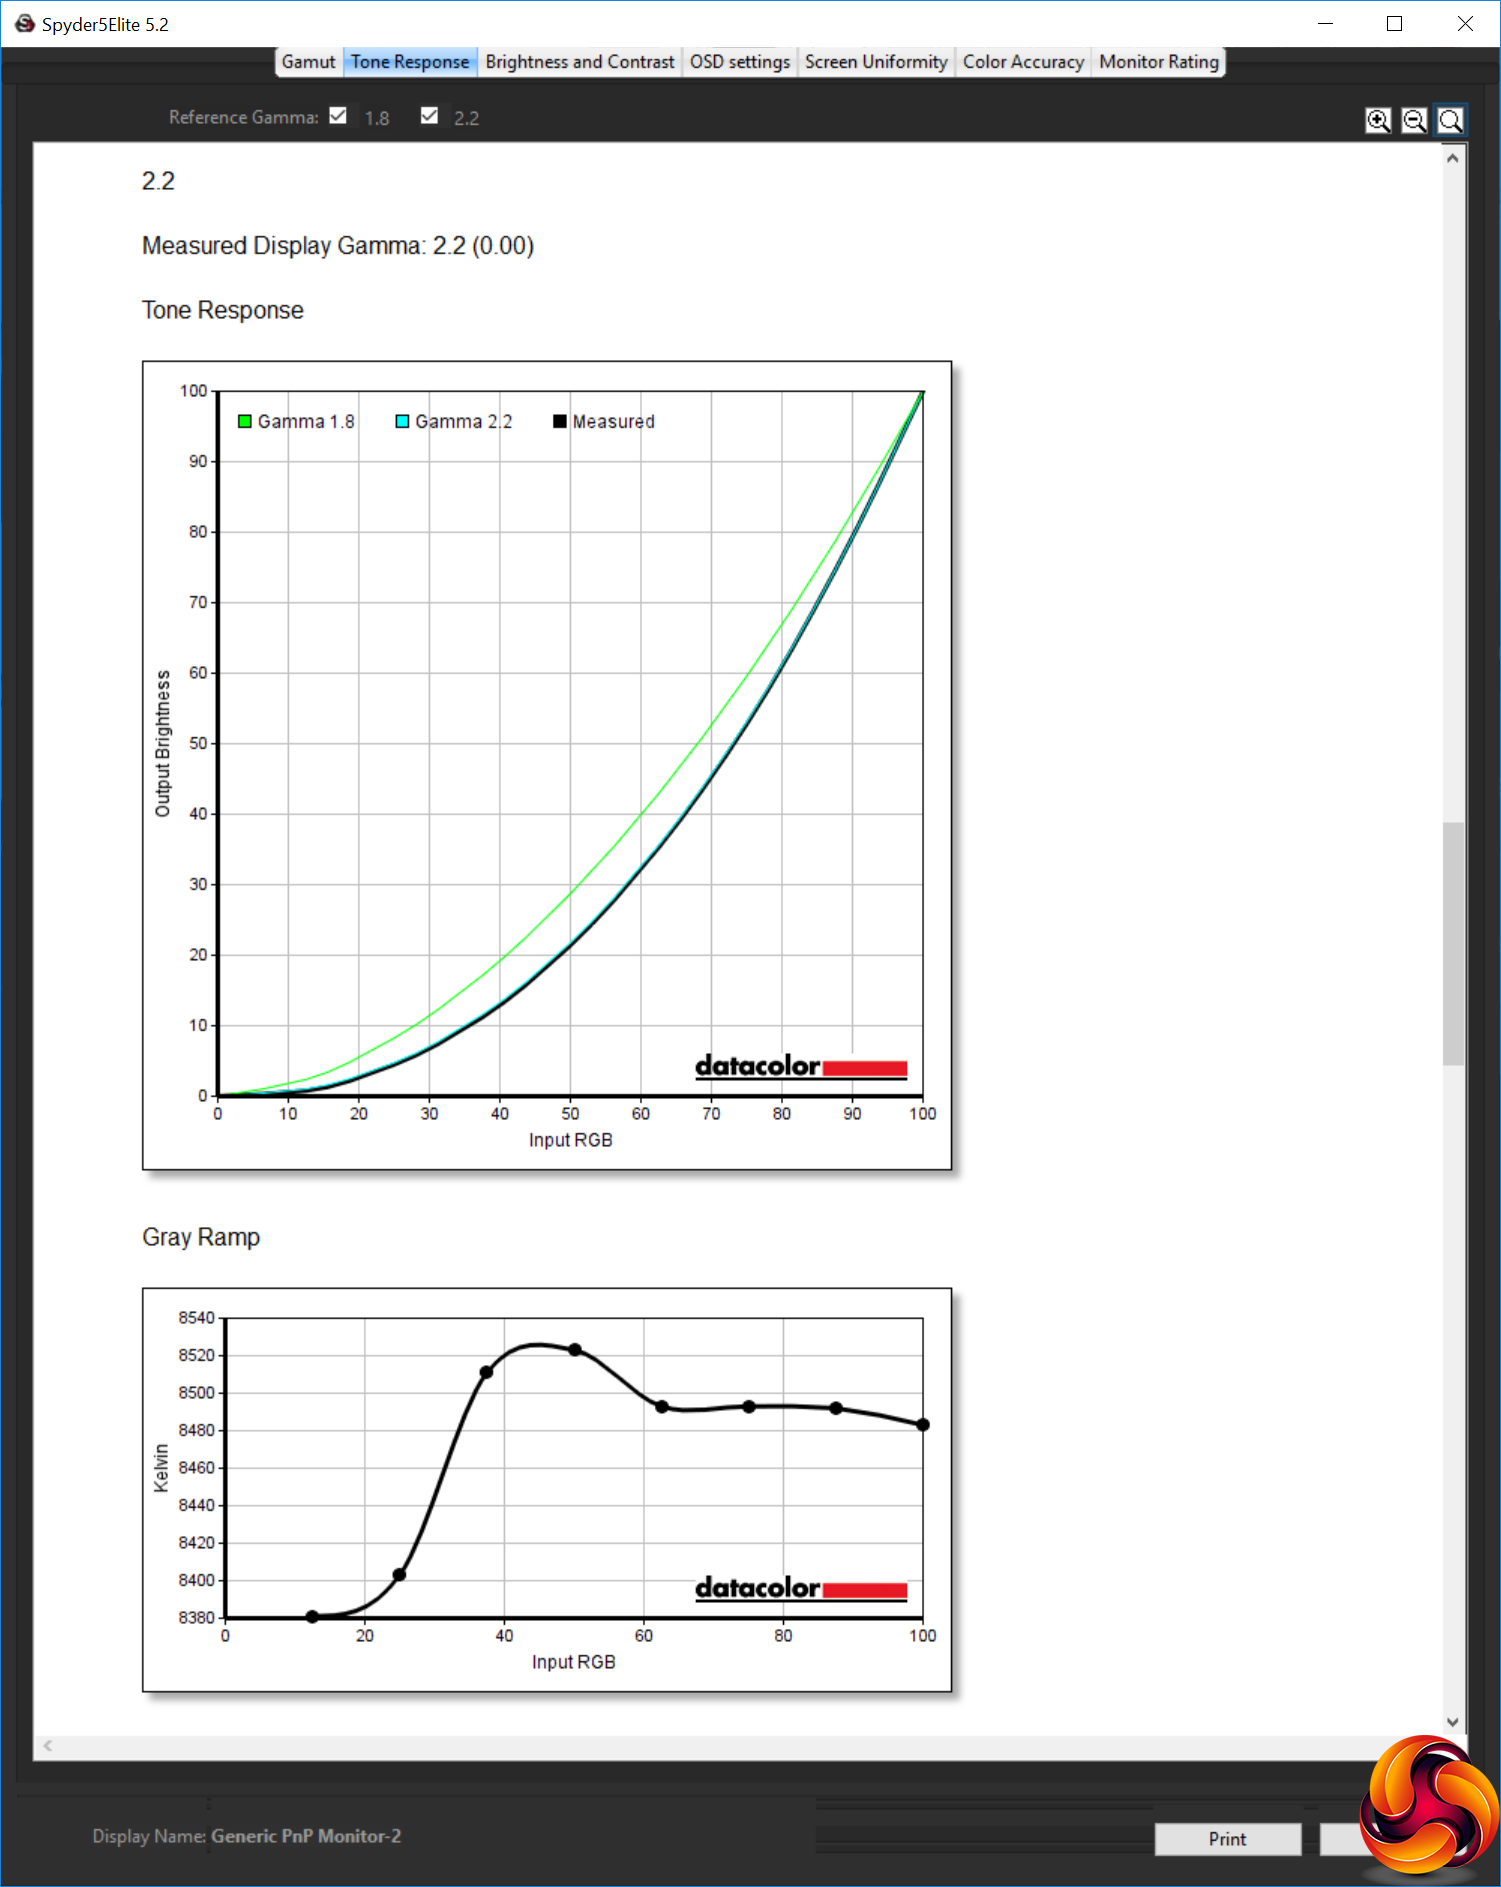The image size is (1501, 1887).
Task: Click the 'Generic PnP Monitor-2' display name
Action: (306, 1836)
